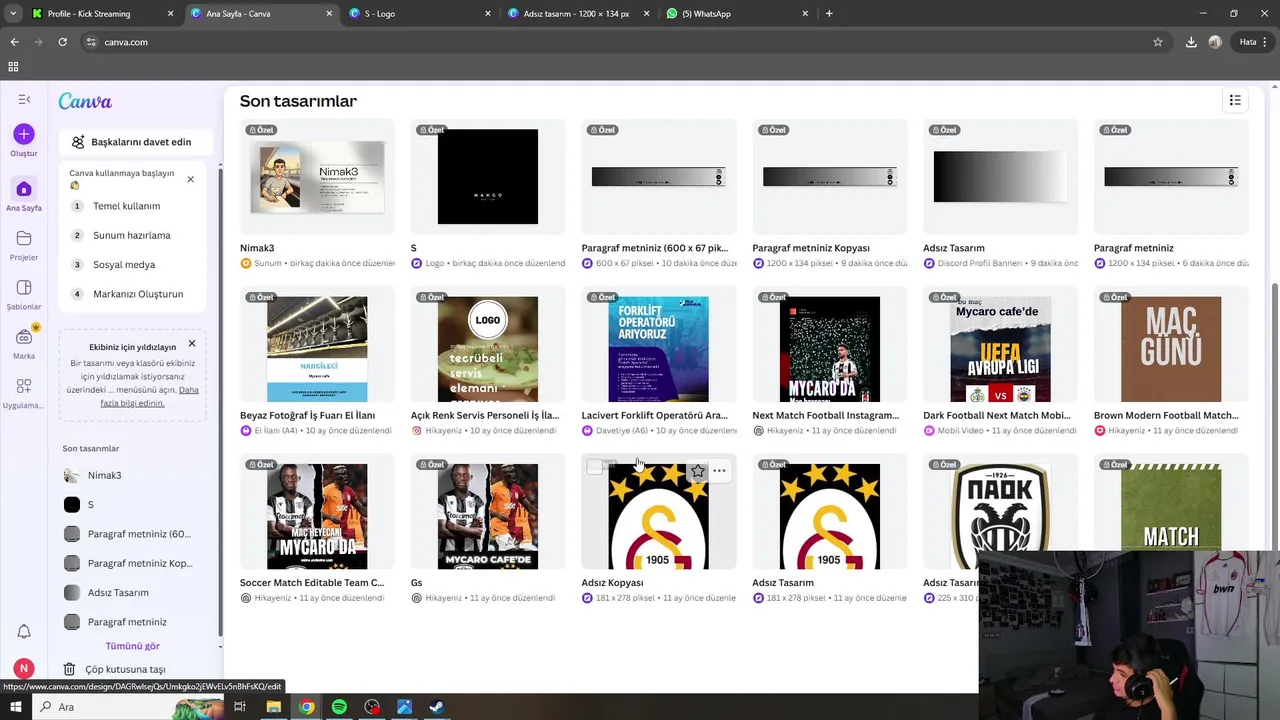
Task: Open Nimak3 presentation thumbnail
Action: (317, 177)
